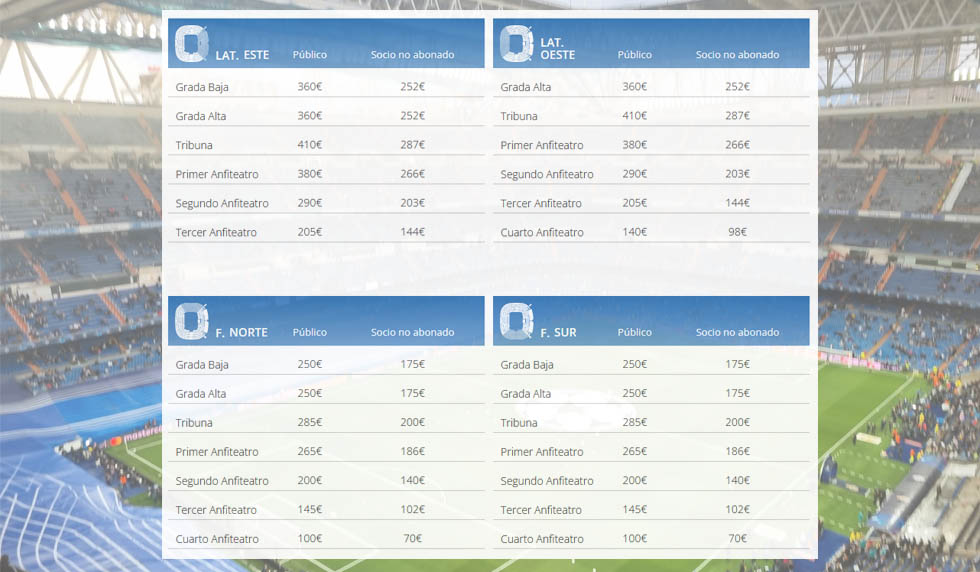Select Segundo Anfiteatro label in LAT. ESTE

[x=222, y=203]
